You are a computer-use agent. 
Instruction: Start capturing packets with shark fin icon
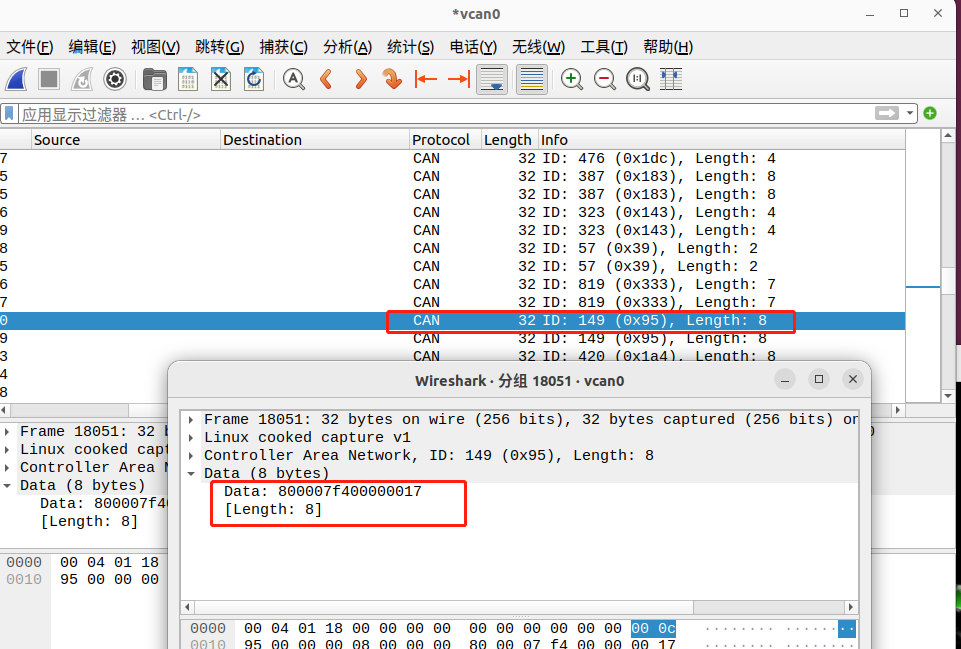tap(17, 80)
